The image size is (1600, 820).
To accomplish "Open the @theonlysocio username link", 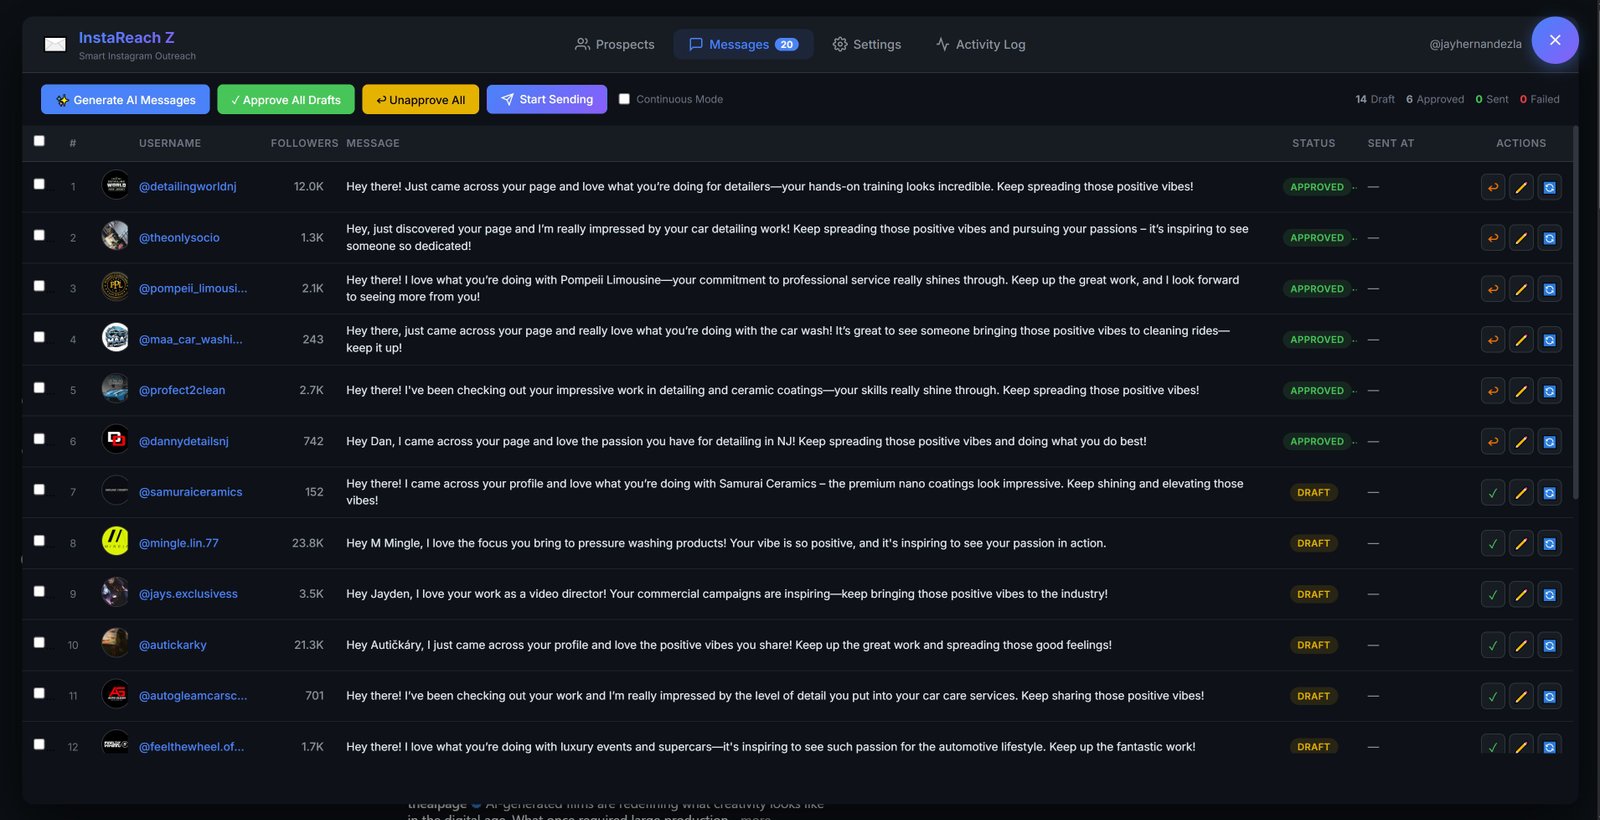I will [179, 238].
